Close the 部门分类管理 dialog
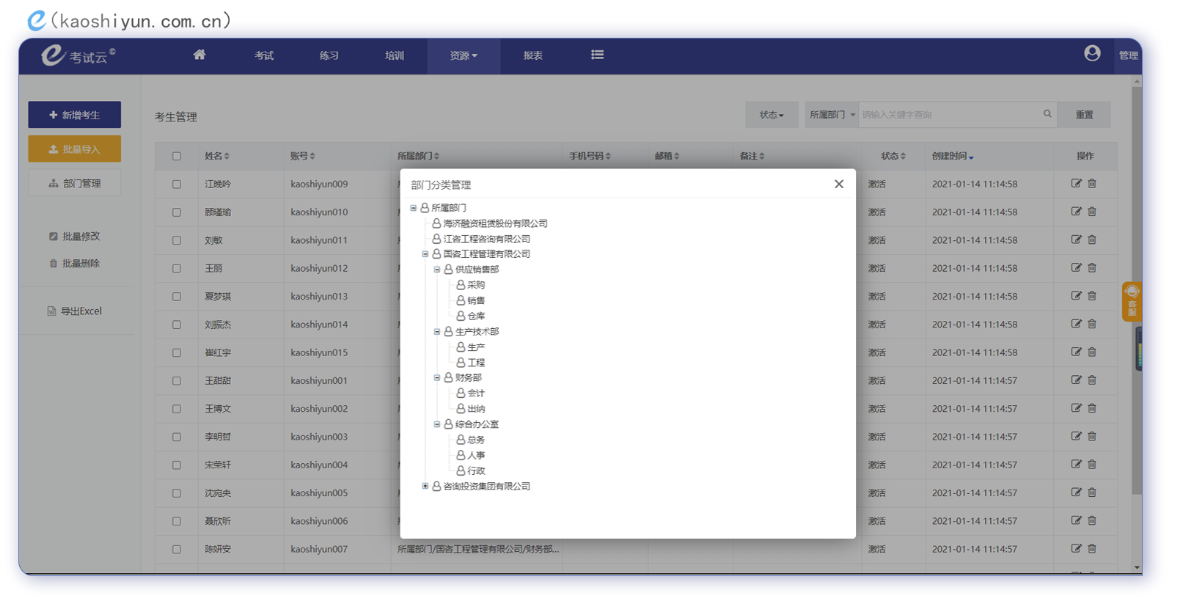 [x=838, y=184]
